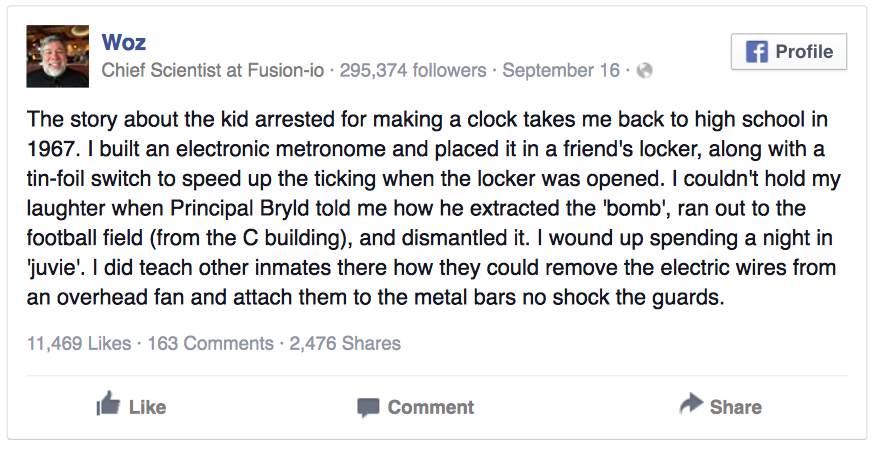Image resolution: width=882 pixels, height=451 pixels.
Task: Click the Fusion-io company name
Action: pos(287,71)
